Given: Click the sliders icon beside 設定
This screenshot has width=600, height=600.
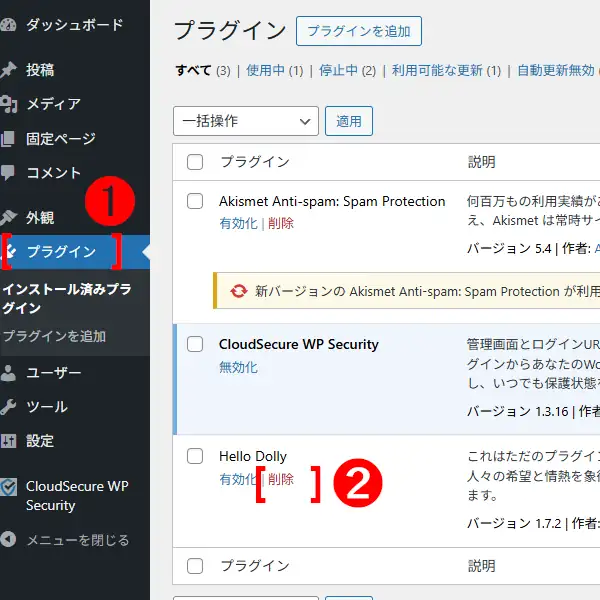Looking at the screenshot, I should click(8, 441).
